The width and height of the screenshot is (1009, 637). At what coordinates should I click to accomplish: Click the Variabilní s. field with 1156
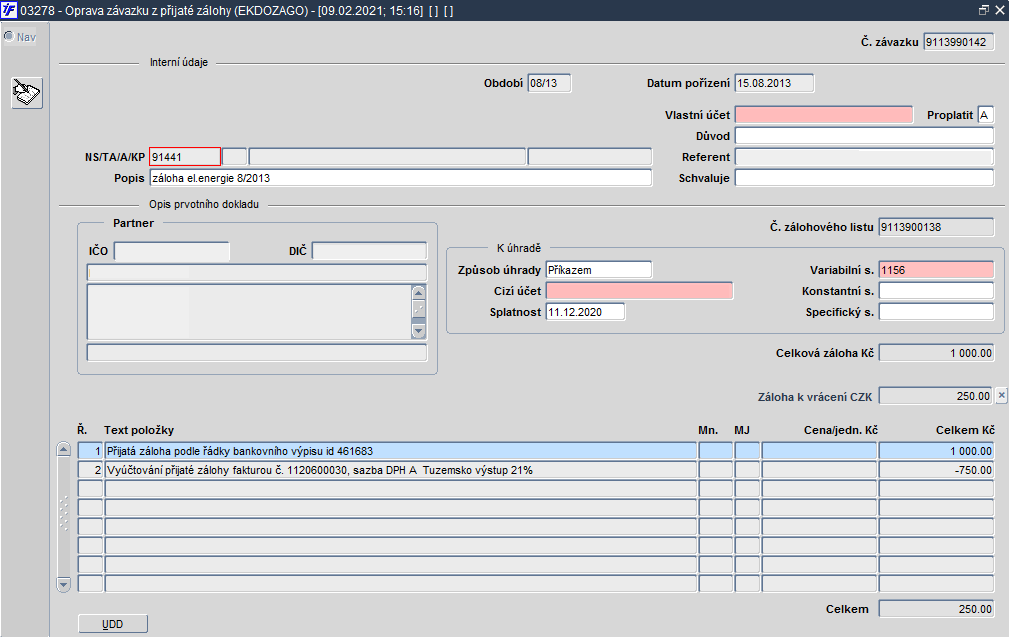tap(936, 270)
